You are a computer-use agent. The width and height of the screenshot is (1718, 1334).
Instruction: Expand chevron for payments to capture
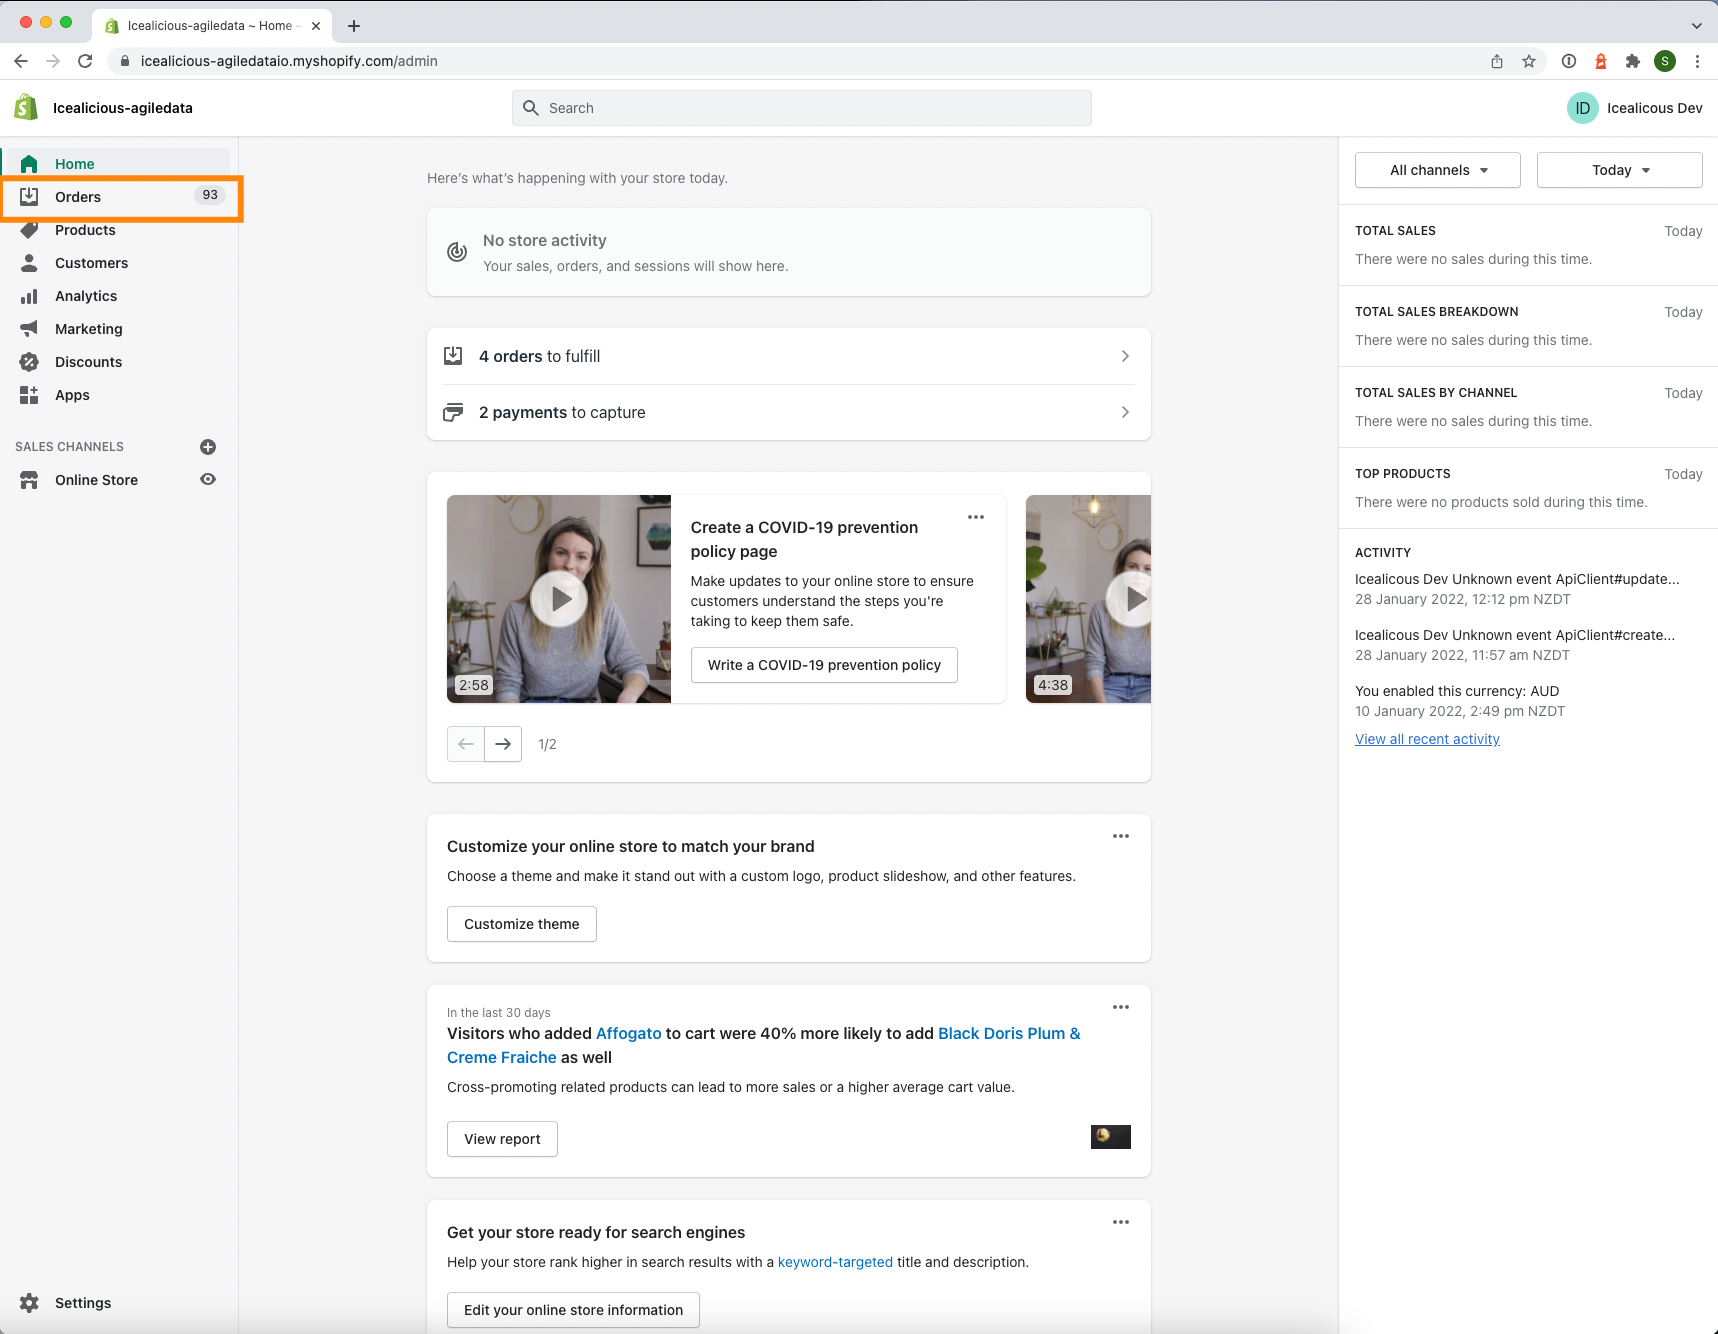point(1125,412)
